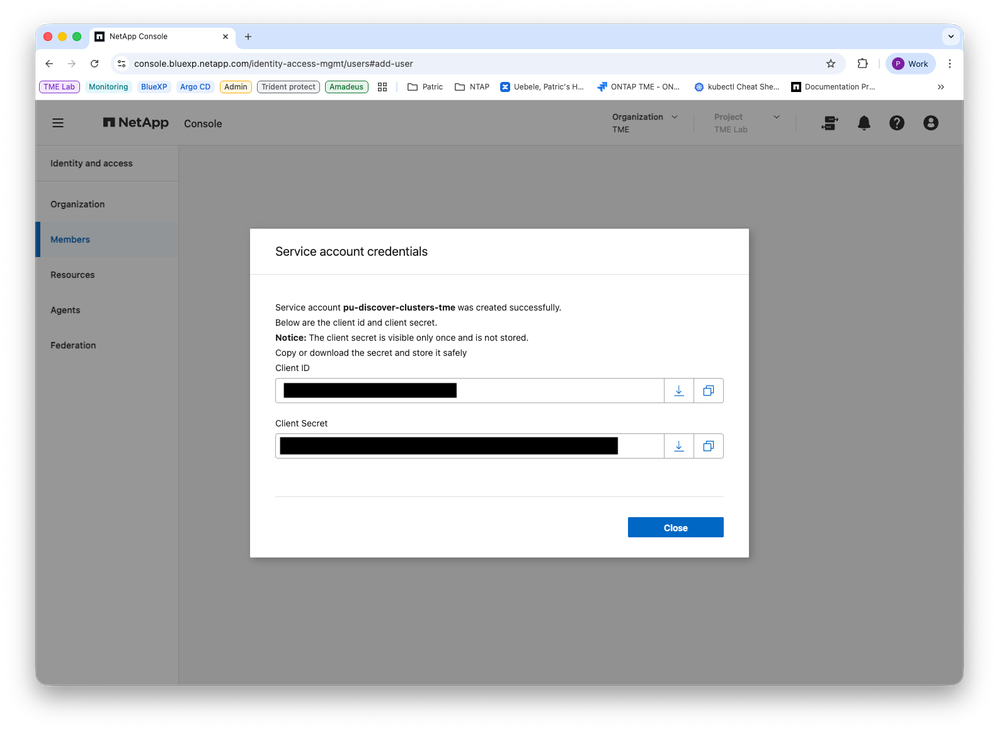Open the tab groups grid icon

point(382,87)
